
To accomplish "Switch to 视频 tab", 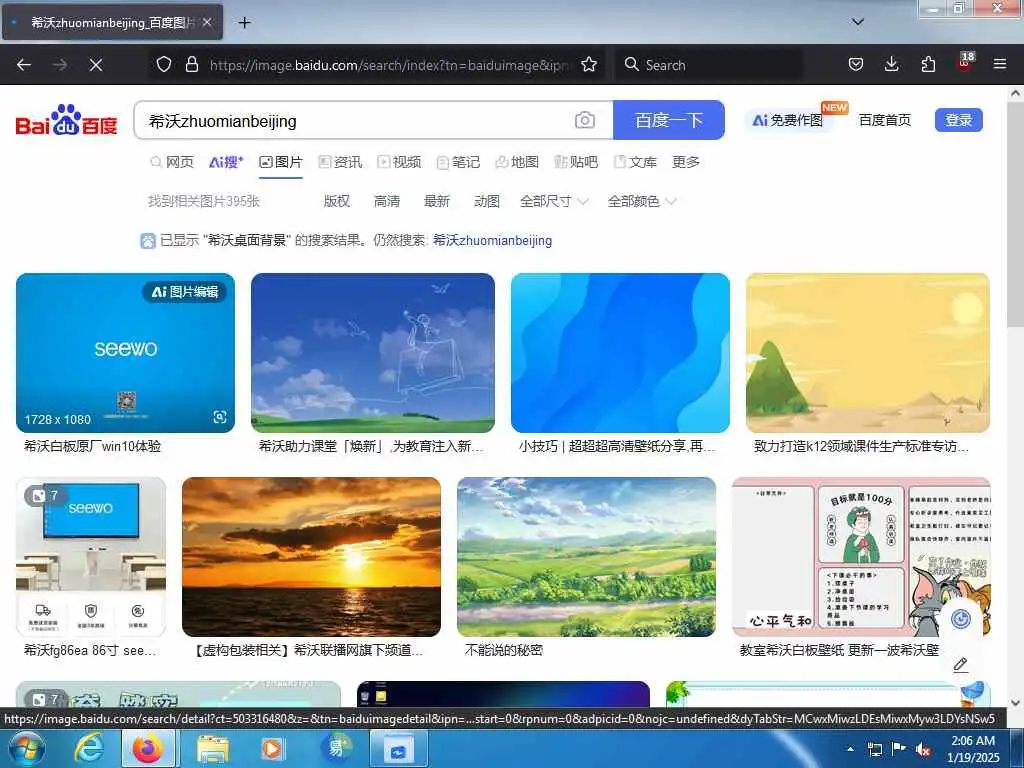I will (399, 162).
